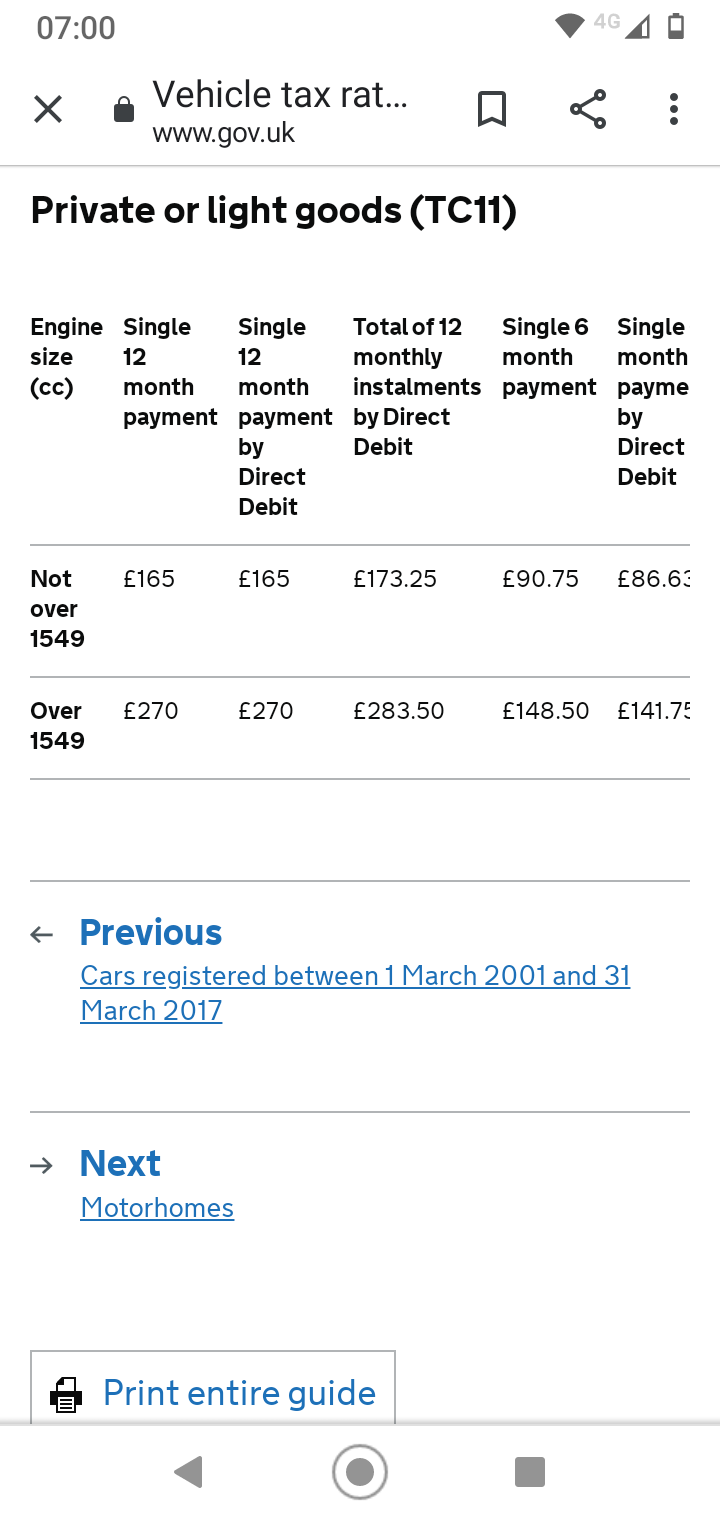This screenshot has height=1520, width=720.
Task: Tap the left arrow beside Previous
Action: click(x=42, y=935)
